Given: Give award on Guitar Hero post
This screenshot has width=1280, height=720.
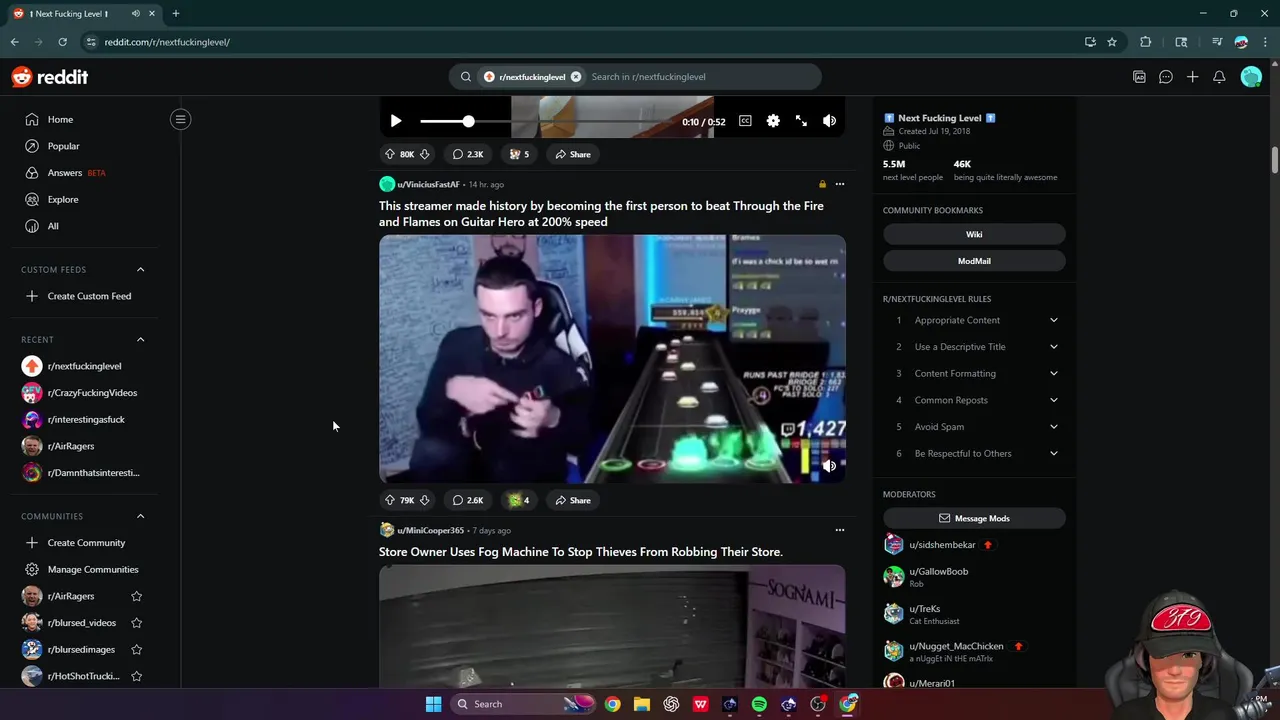Looking at the screenshot, I should coord(518,500).
